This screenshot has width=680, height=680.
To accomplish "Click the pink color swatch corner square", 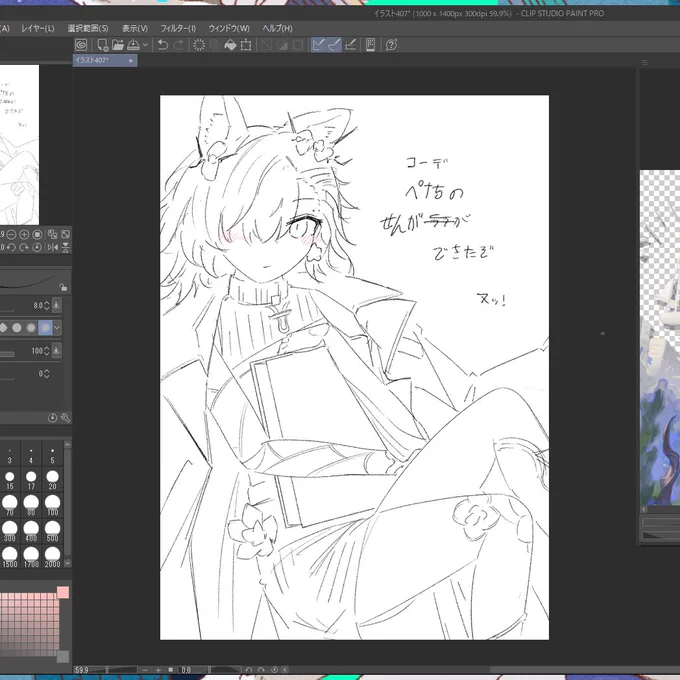I will pos(63,592).
